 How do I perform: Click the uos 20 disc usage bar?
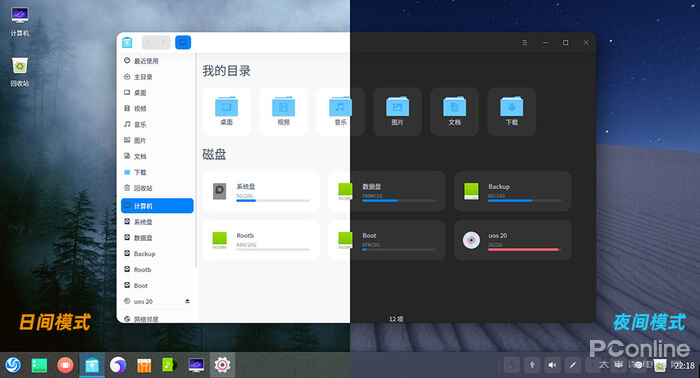(x=524, y=249)
